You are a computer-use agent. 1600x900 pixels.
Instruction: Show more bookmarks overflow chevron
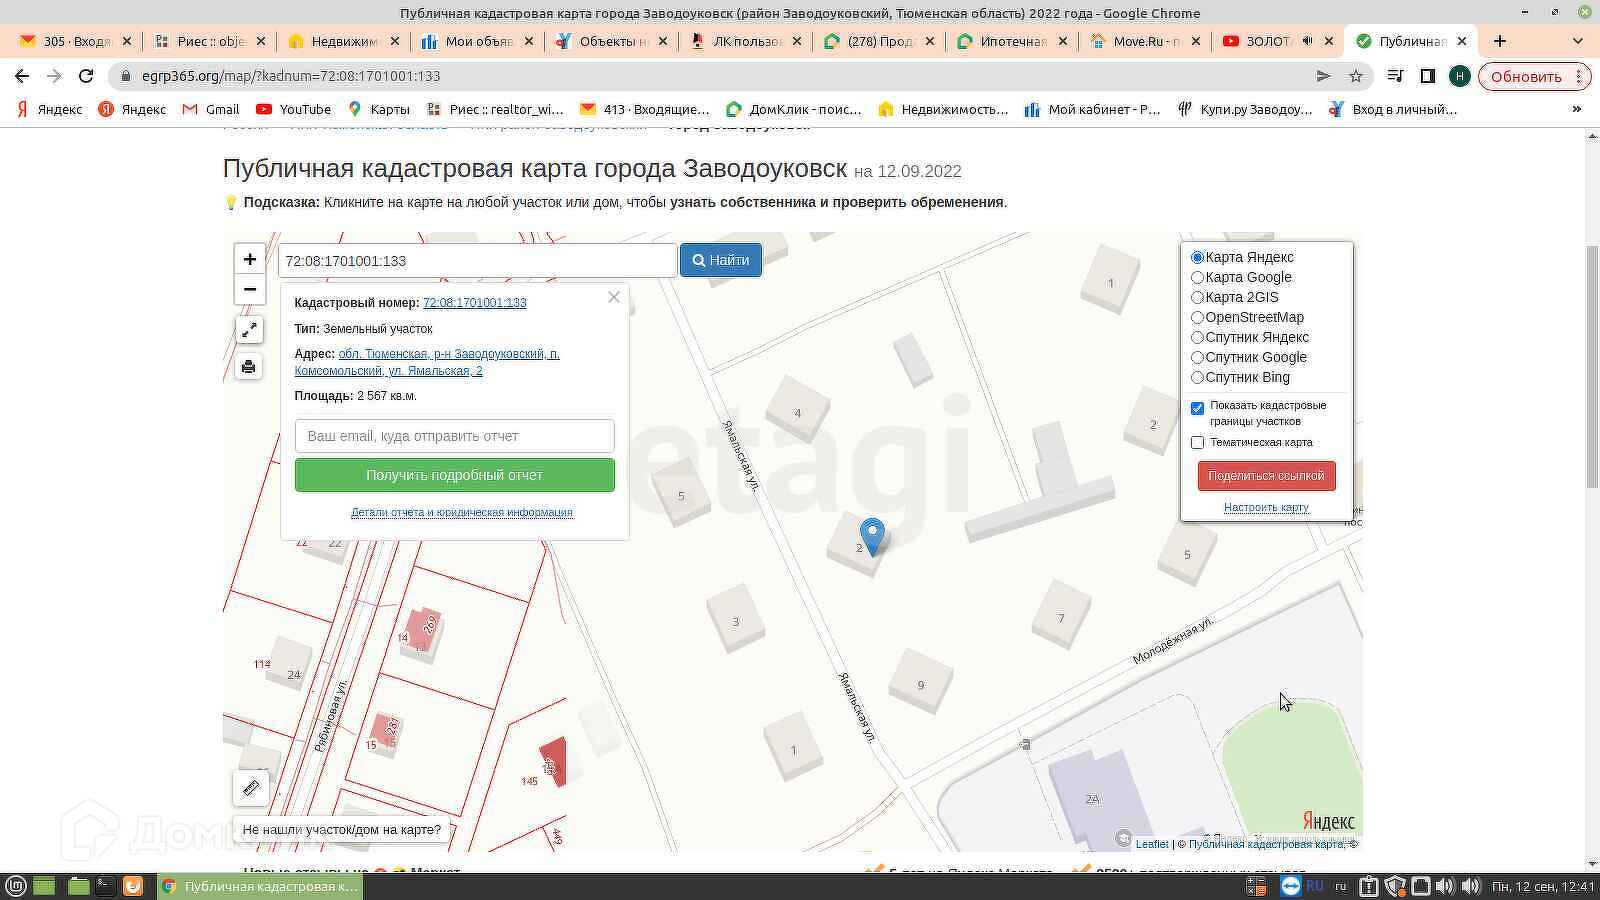1577,109
